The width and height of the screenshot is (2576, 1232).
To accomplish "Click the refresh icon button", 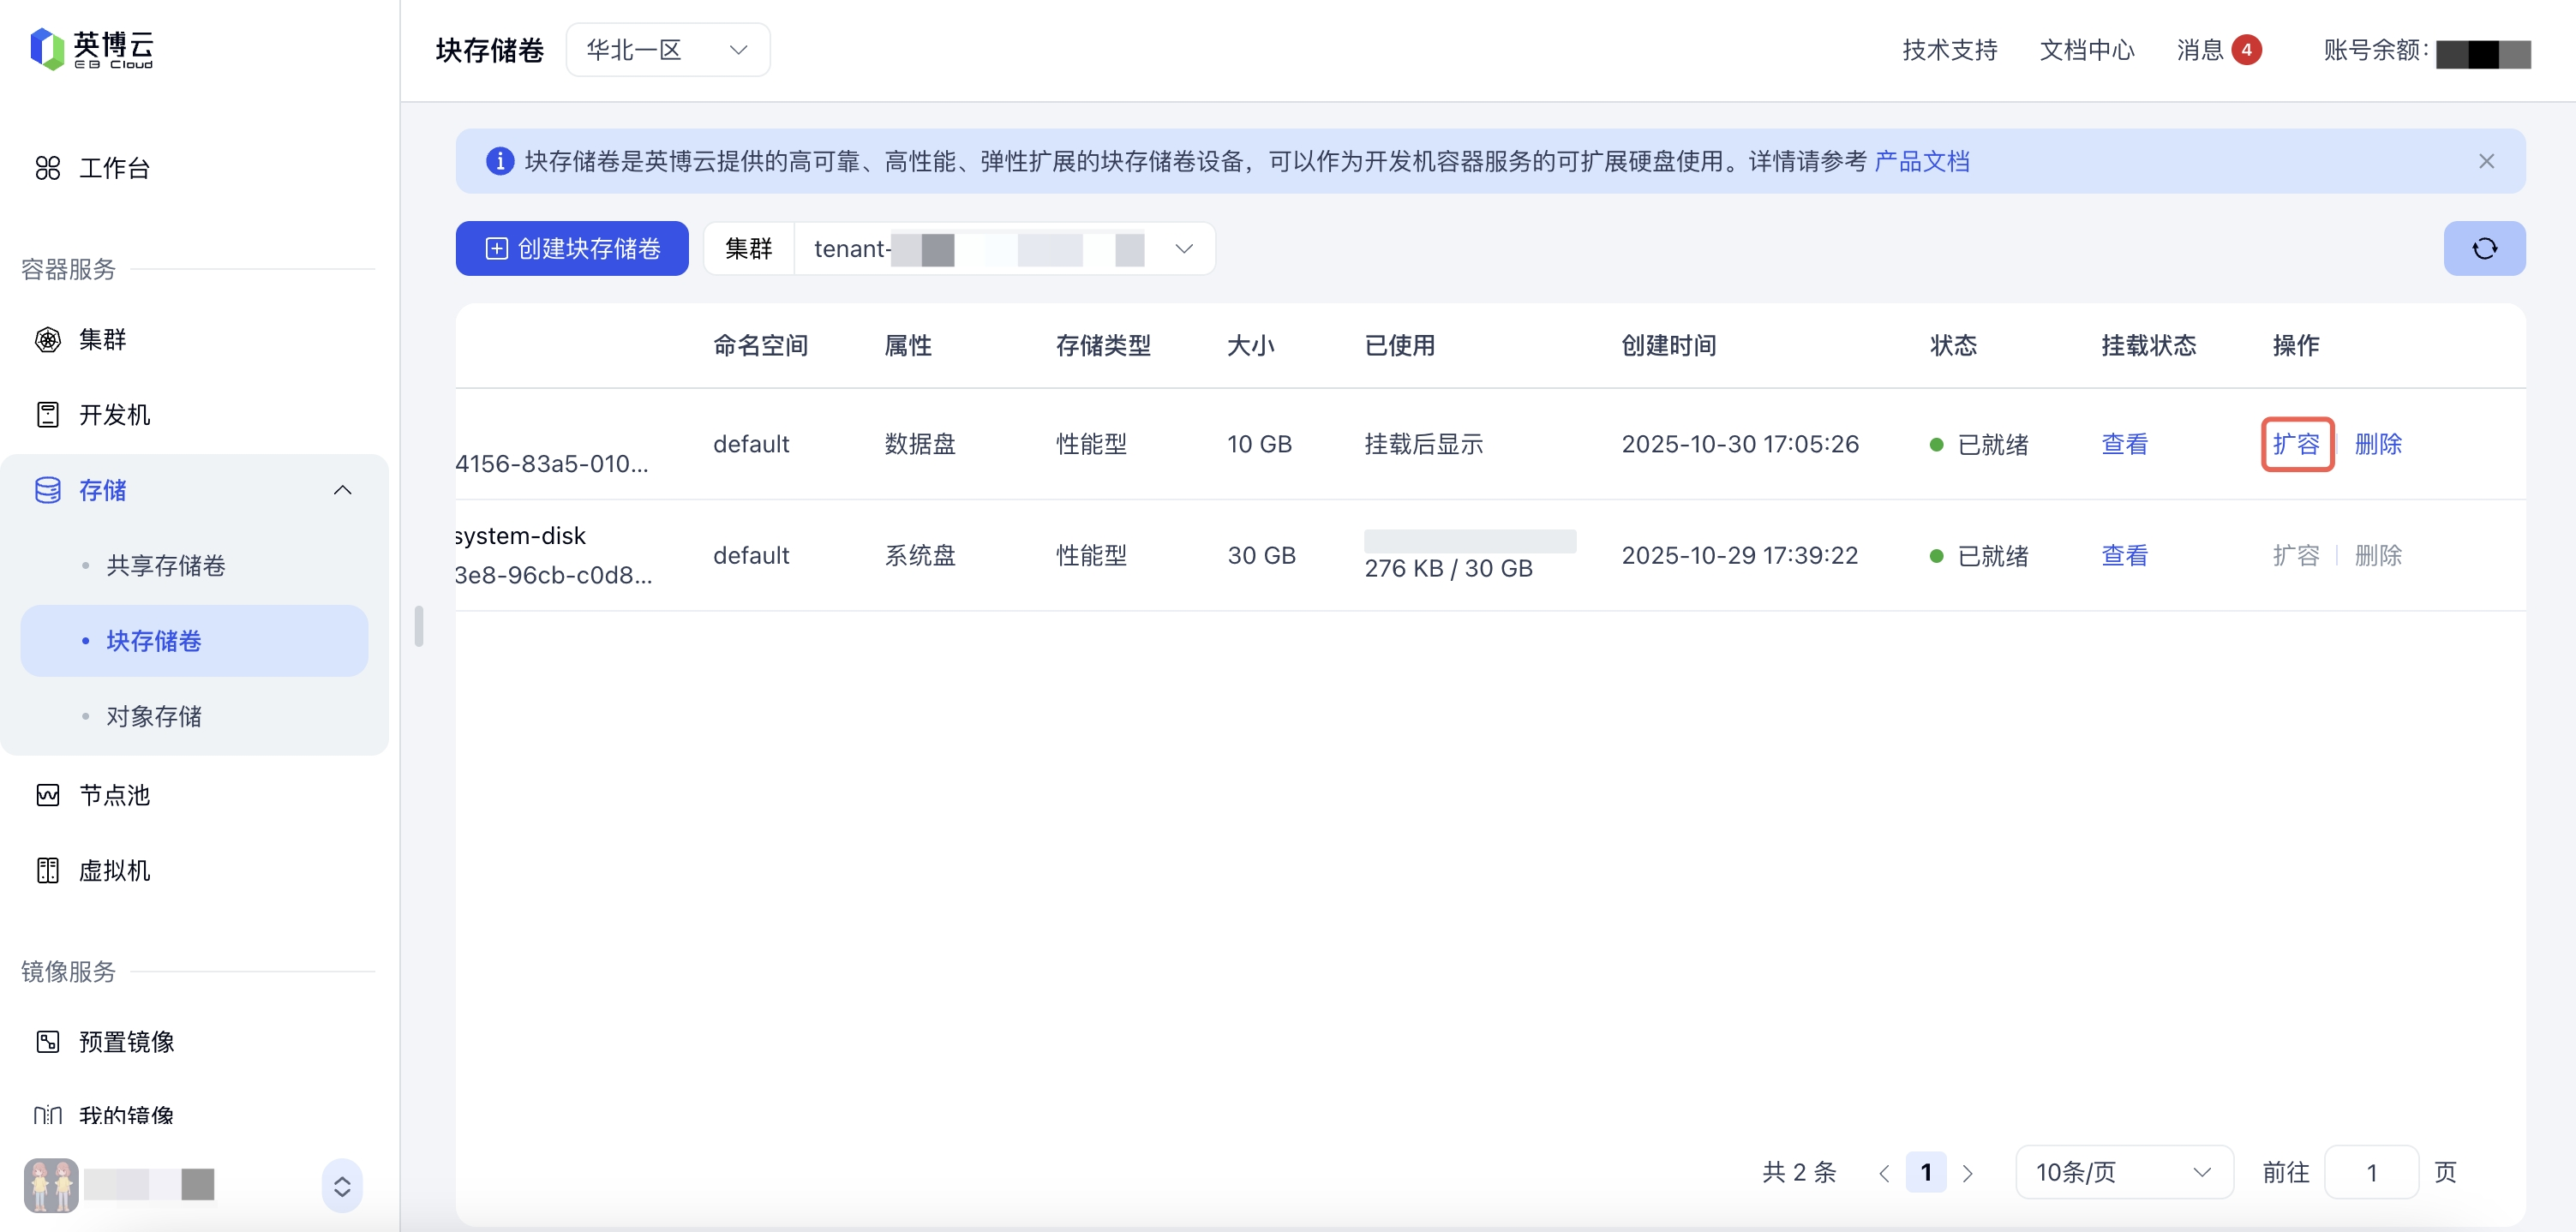I will tap(2484, 248).
